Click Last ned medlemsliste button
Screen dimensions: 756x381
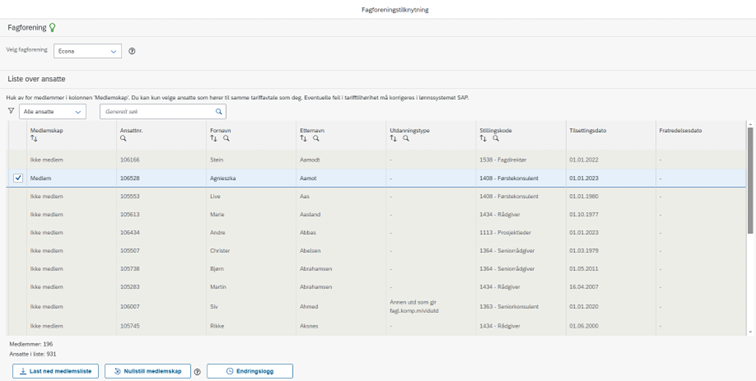pos(55,371)
